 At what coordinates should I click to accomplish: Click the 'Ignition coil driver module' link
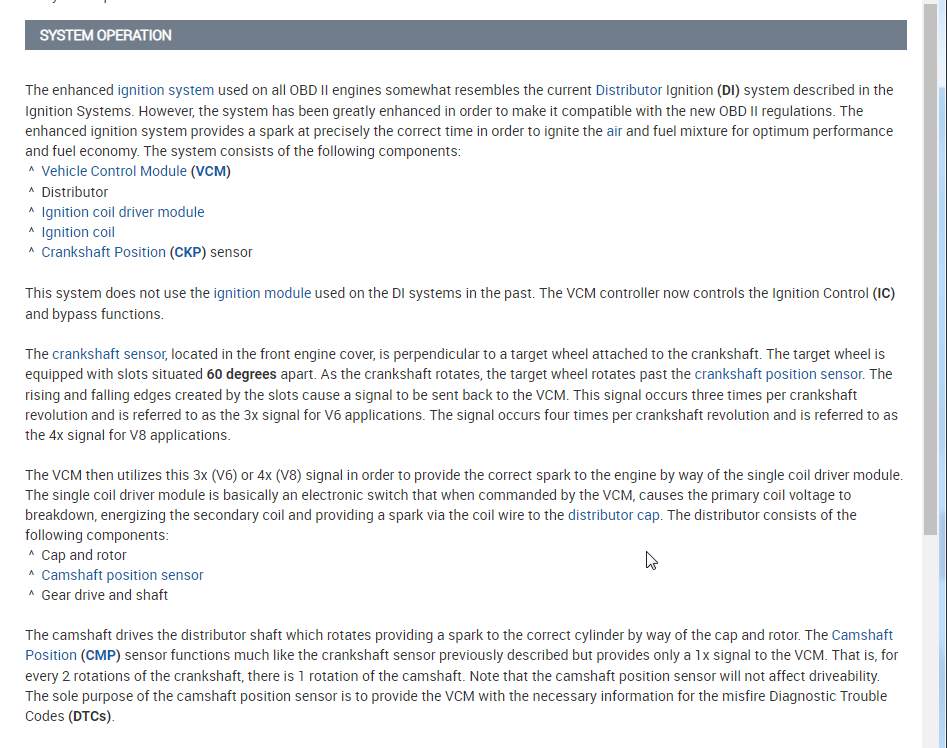pos(122,212)
